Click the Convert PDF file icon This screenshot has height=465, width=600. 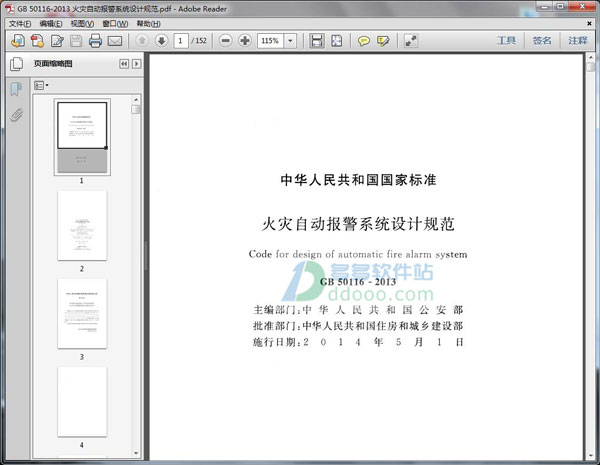[x=38, y=41]
